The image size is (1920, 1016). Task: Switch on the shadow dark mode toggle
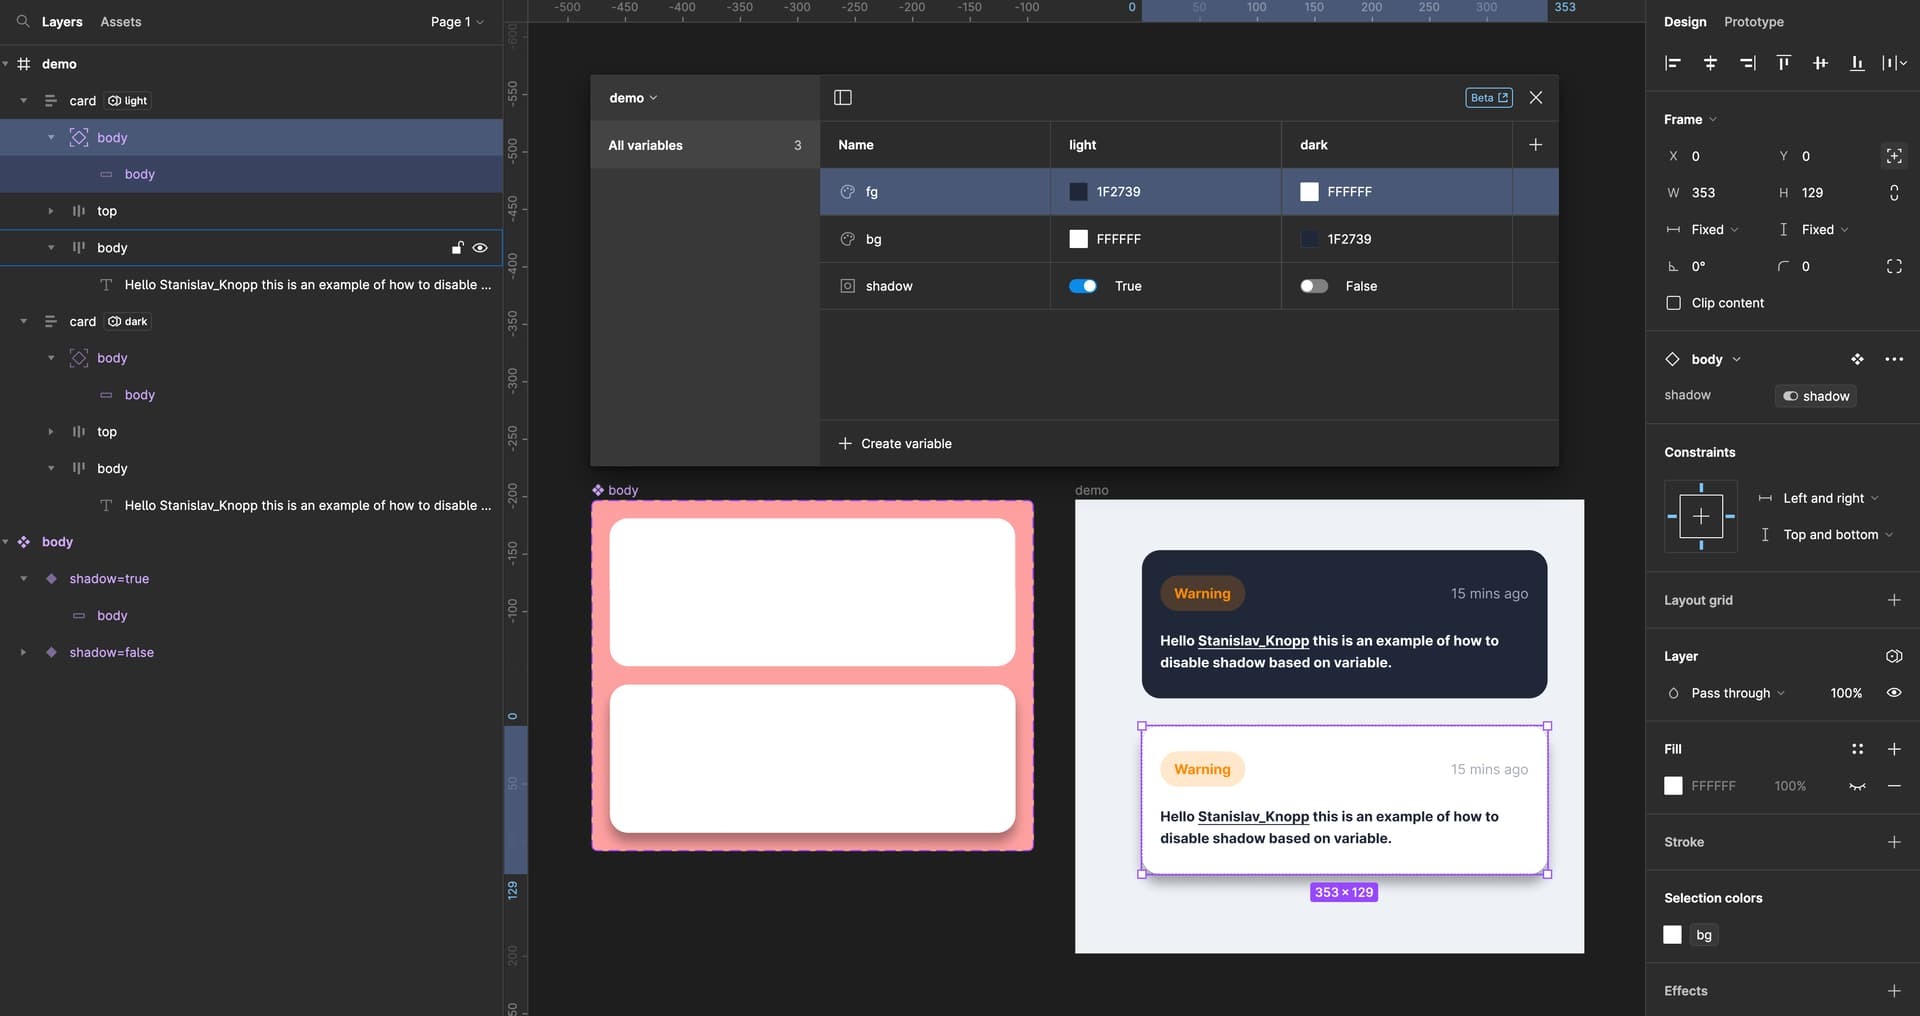coord(1314,286)
